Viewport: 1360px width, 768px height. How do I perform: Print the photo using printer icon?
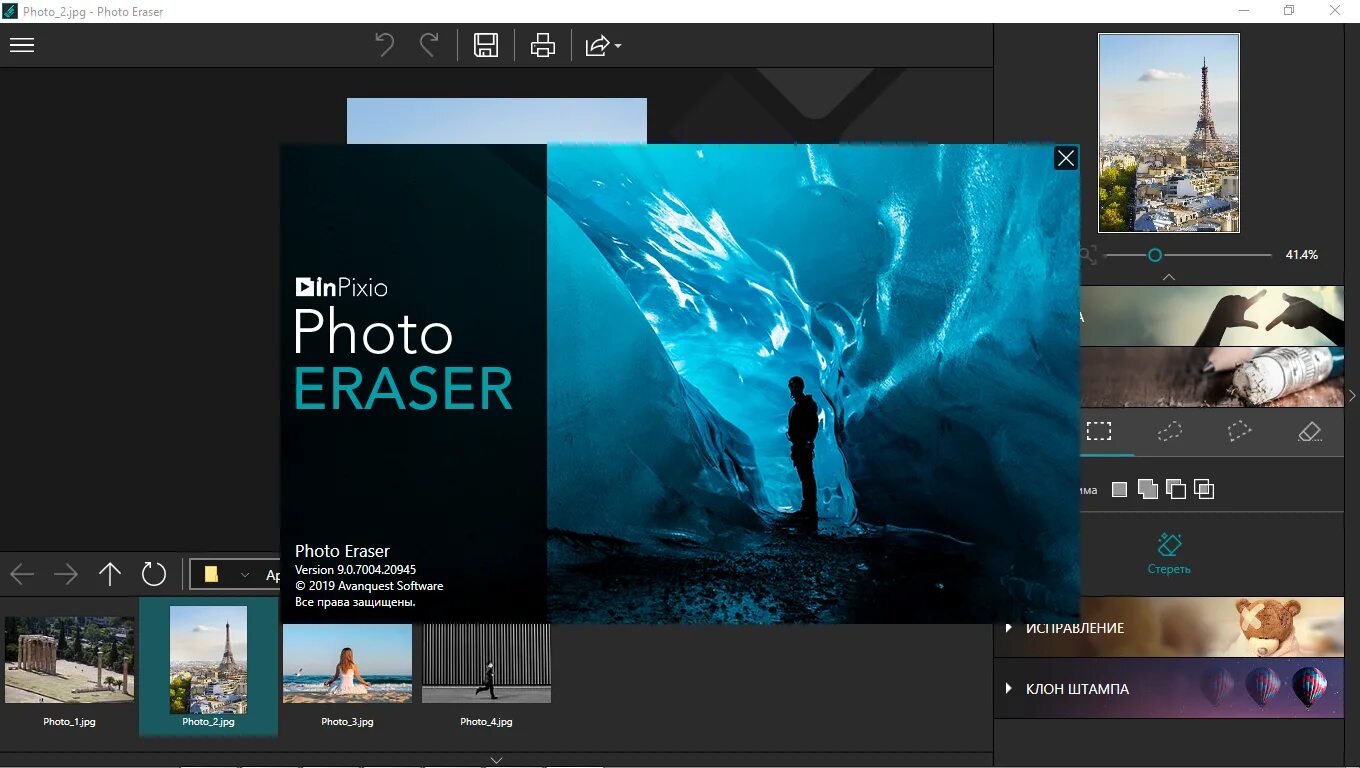[x=543, y=45]
